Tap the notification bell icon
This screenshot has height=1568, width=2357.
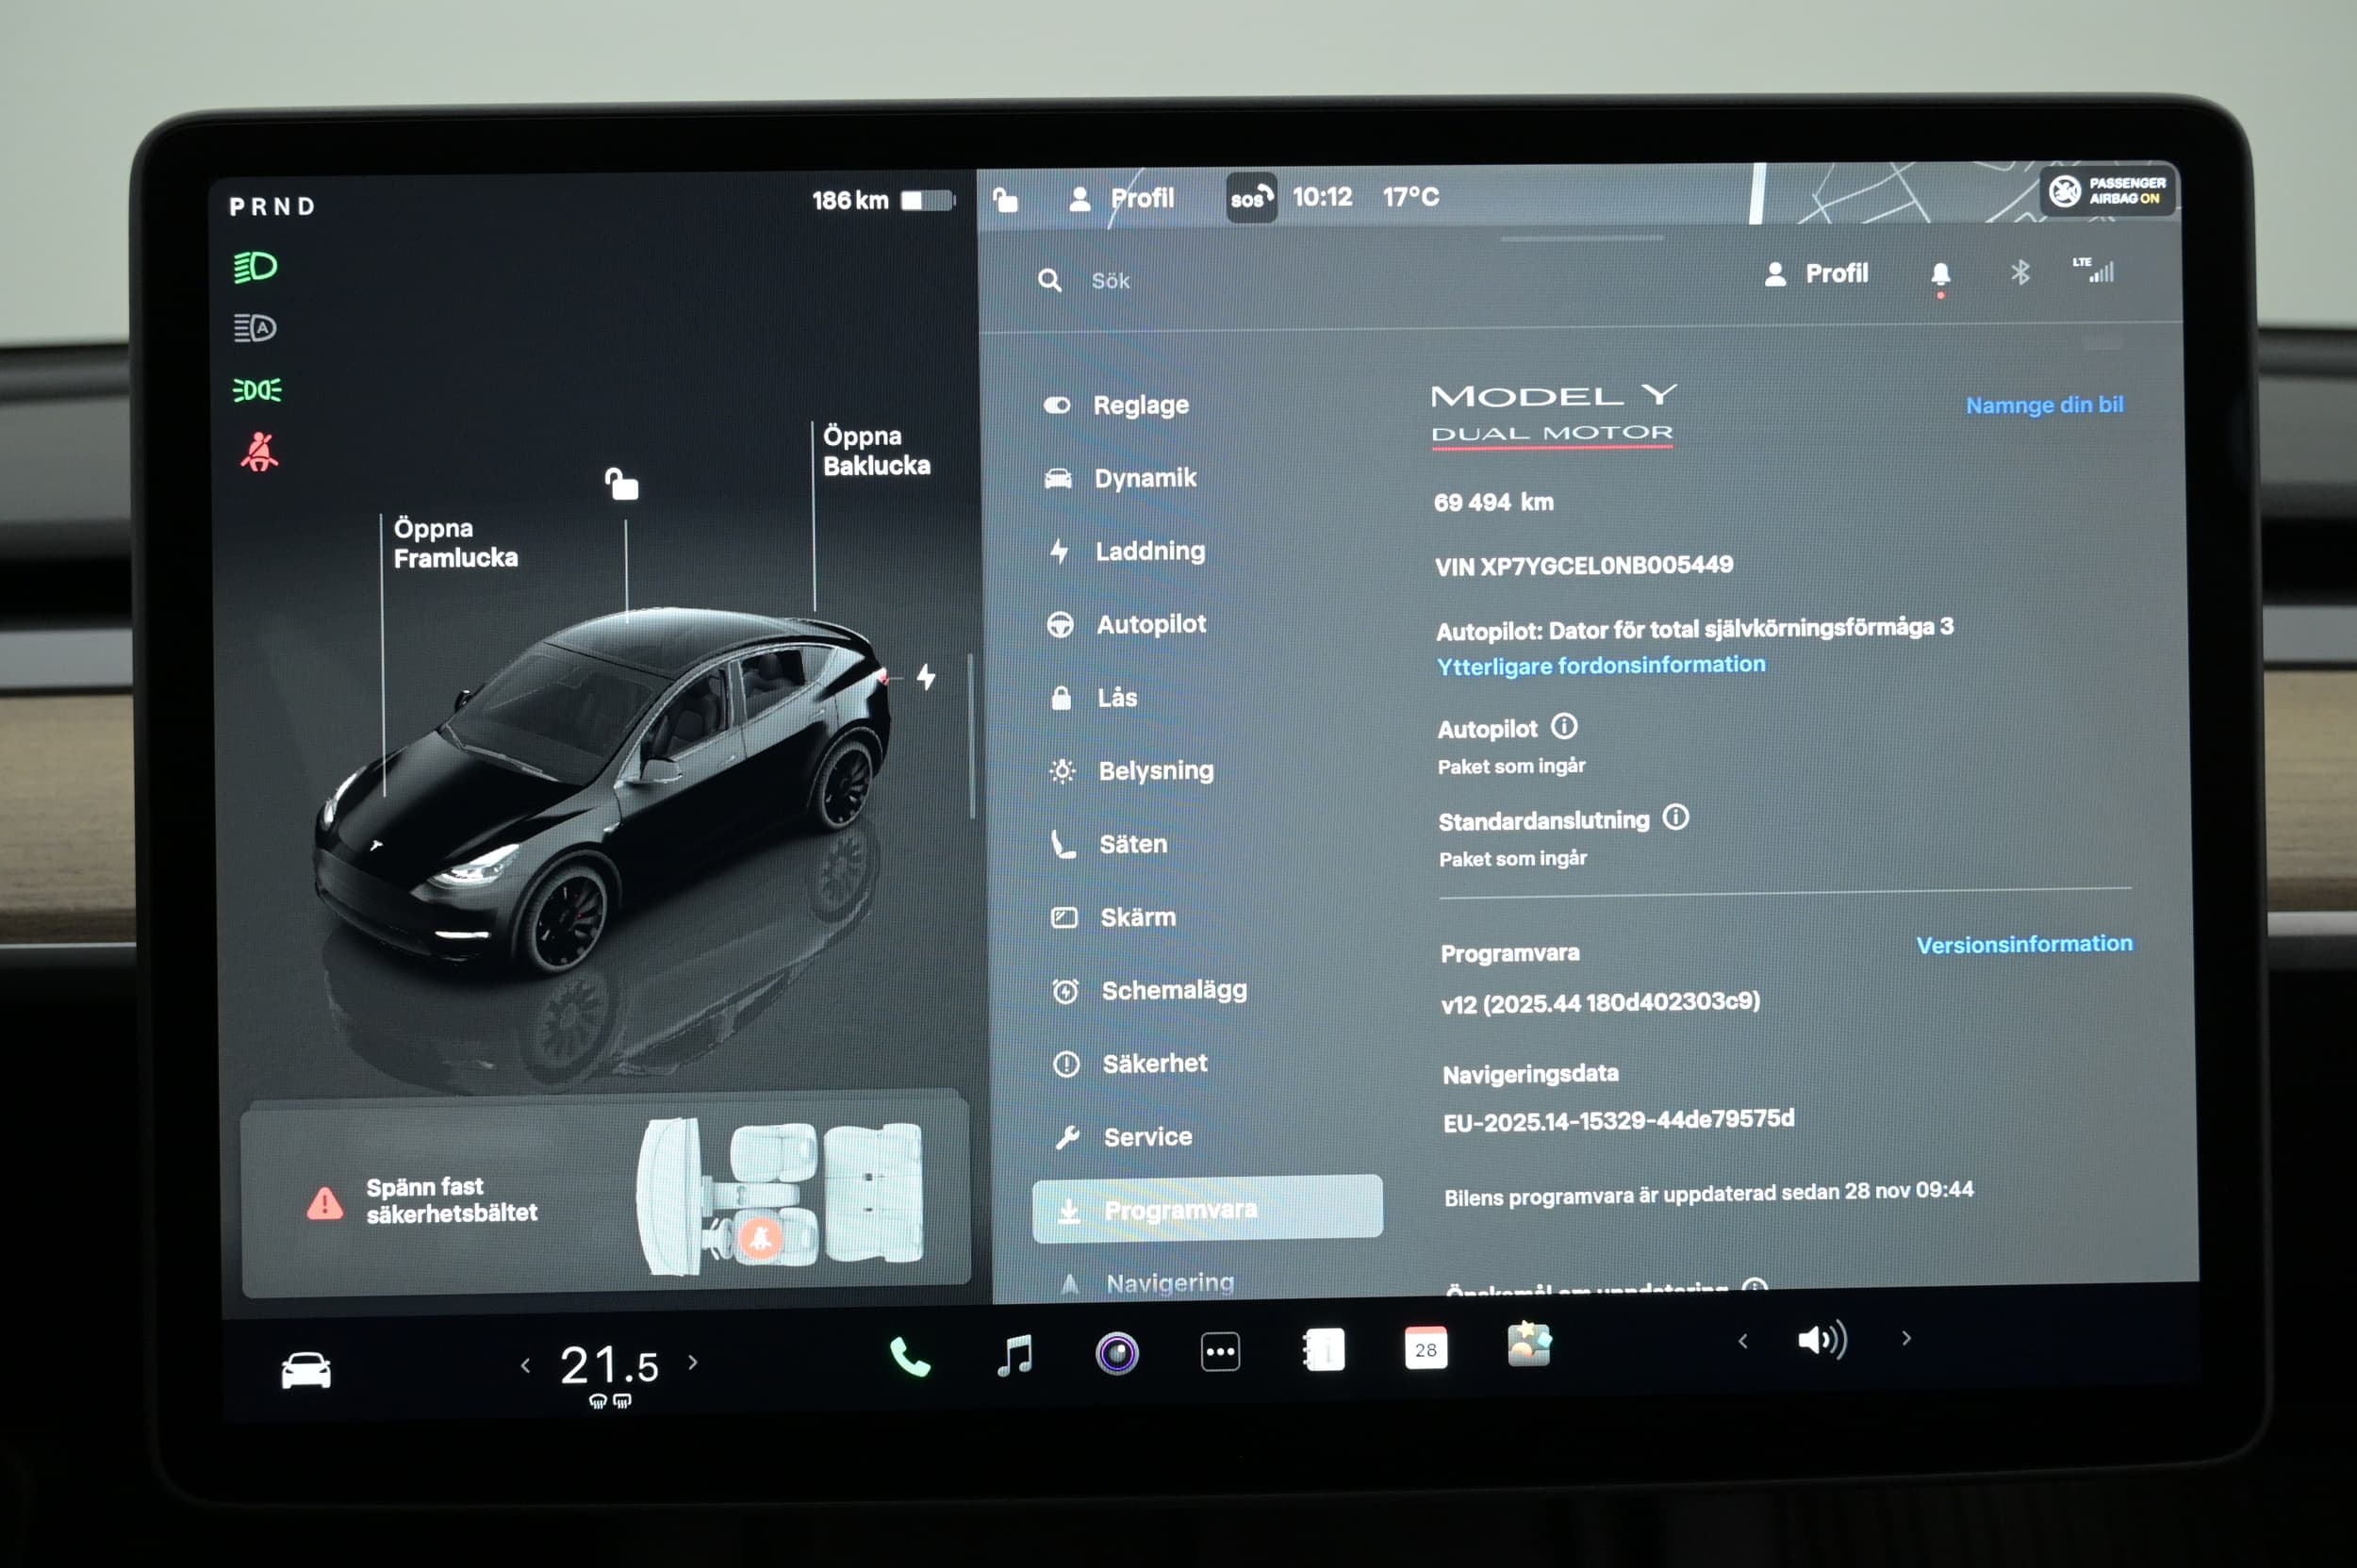pyautogui.click(x=1940, y=274)
